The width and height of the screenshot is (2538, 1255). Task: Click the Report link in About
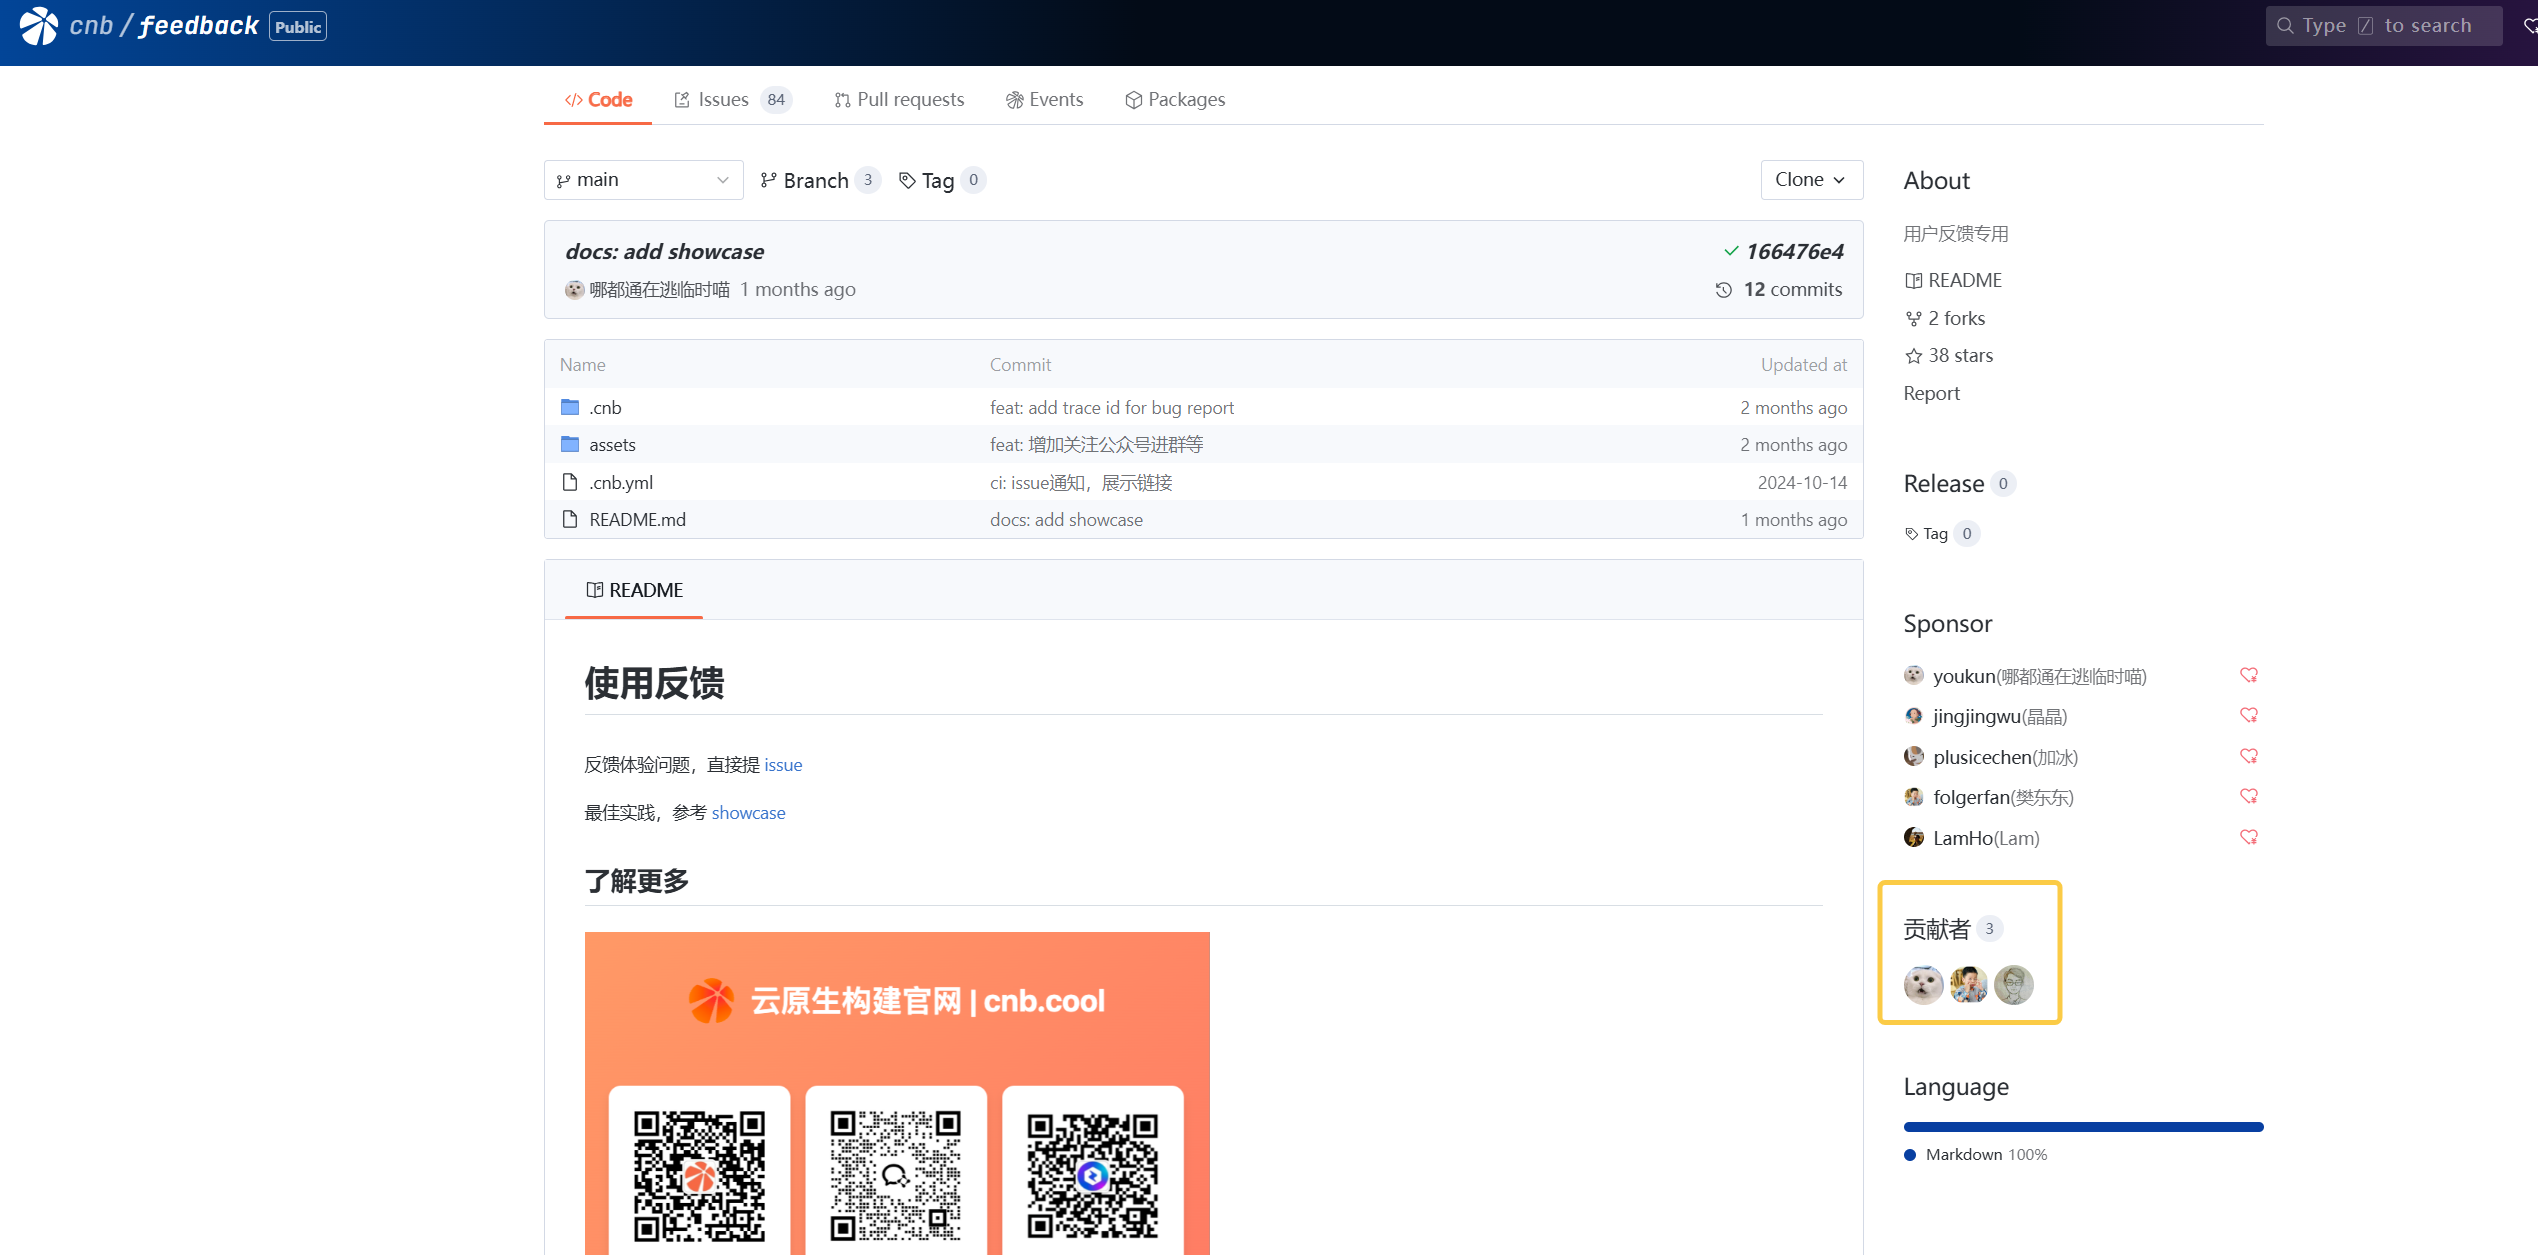[1931, 393]
